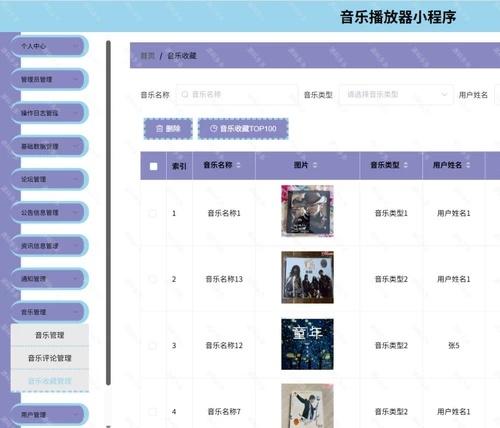Select the checkbox for row 音乐名称12
Image resolution: width=500 pixels, height=428 pixels.
153,346
